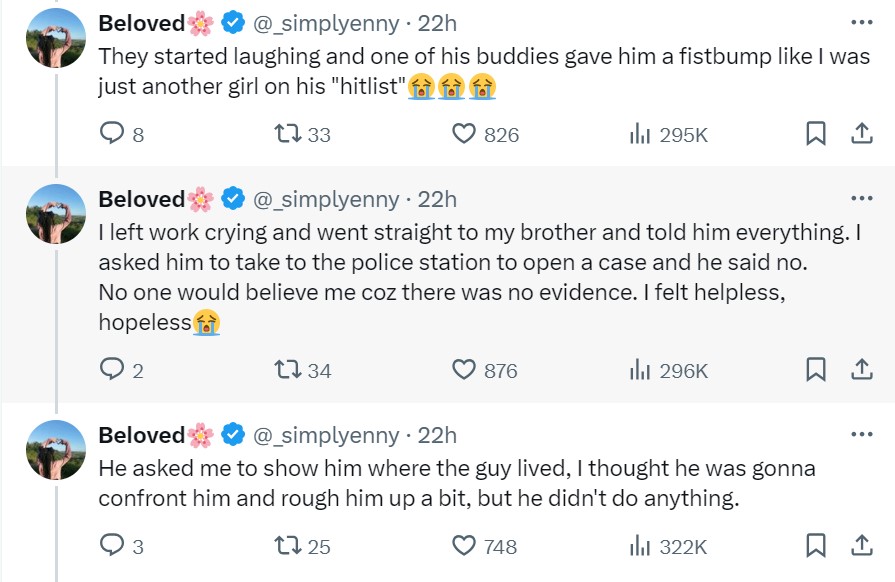Share the "hitlist" fistbump tweet
The image size is (895, 582).
tap(861, 134)
